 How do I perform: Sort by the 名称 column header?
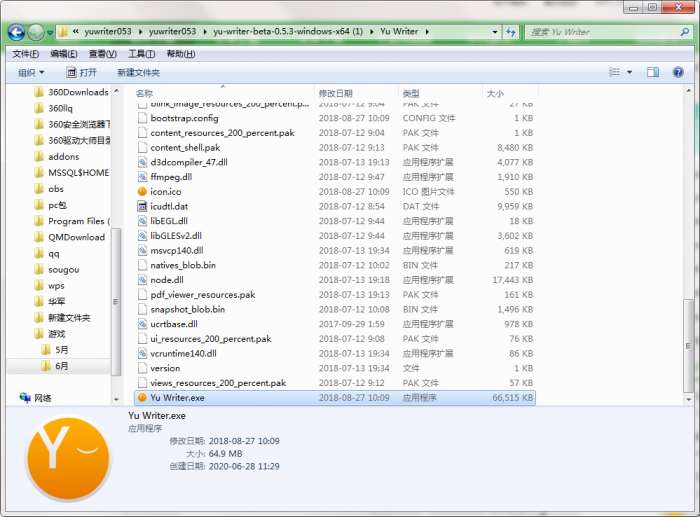[x=223, y=93]
